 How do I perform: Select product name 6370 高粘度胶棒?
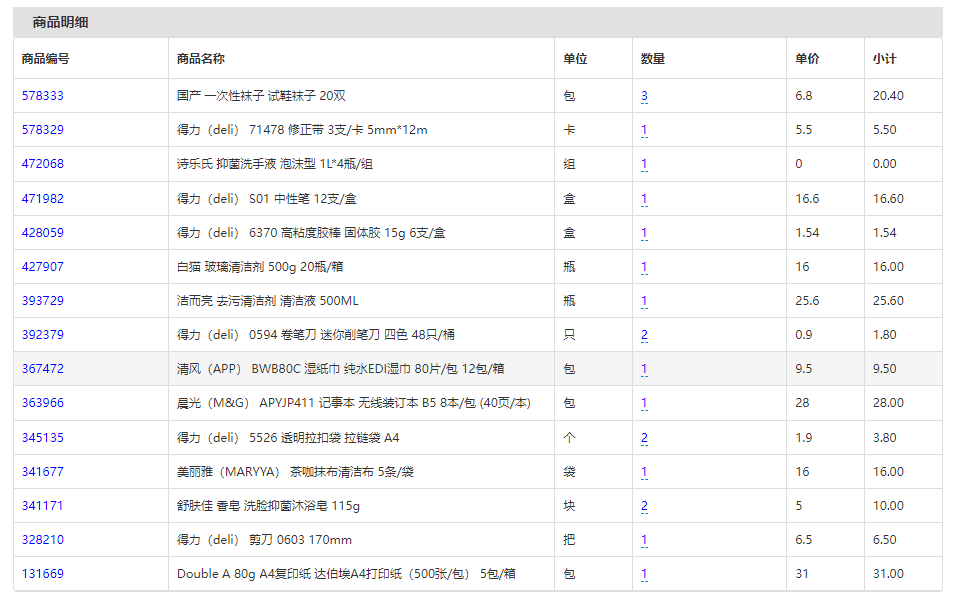coord(311,233)
